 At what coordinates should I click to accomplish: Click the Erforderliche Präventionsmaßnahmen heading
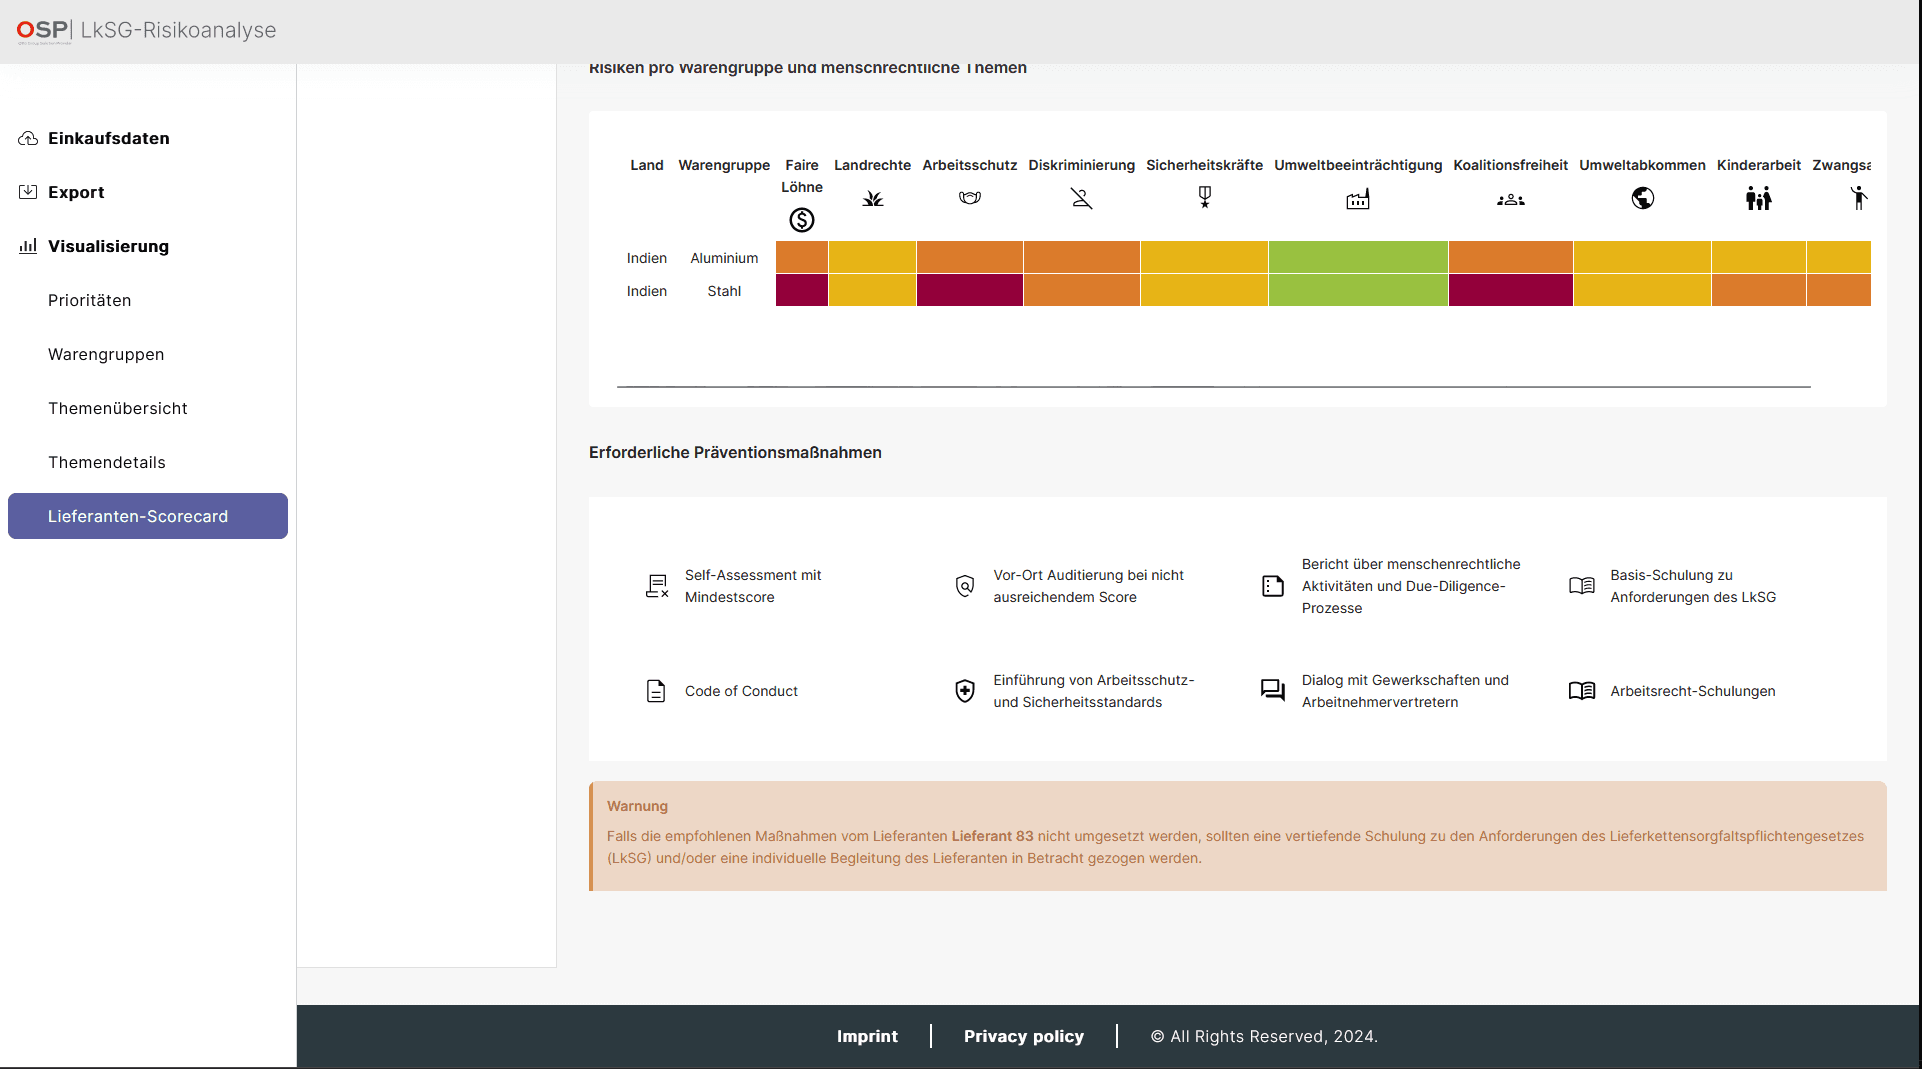[x=735, y=452]
